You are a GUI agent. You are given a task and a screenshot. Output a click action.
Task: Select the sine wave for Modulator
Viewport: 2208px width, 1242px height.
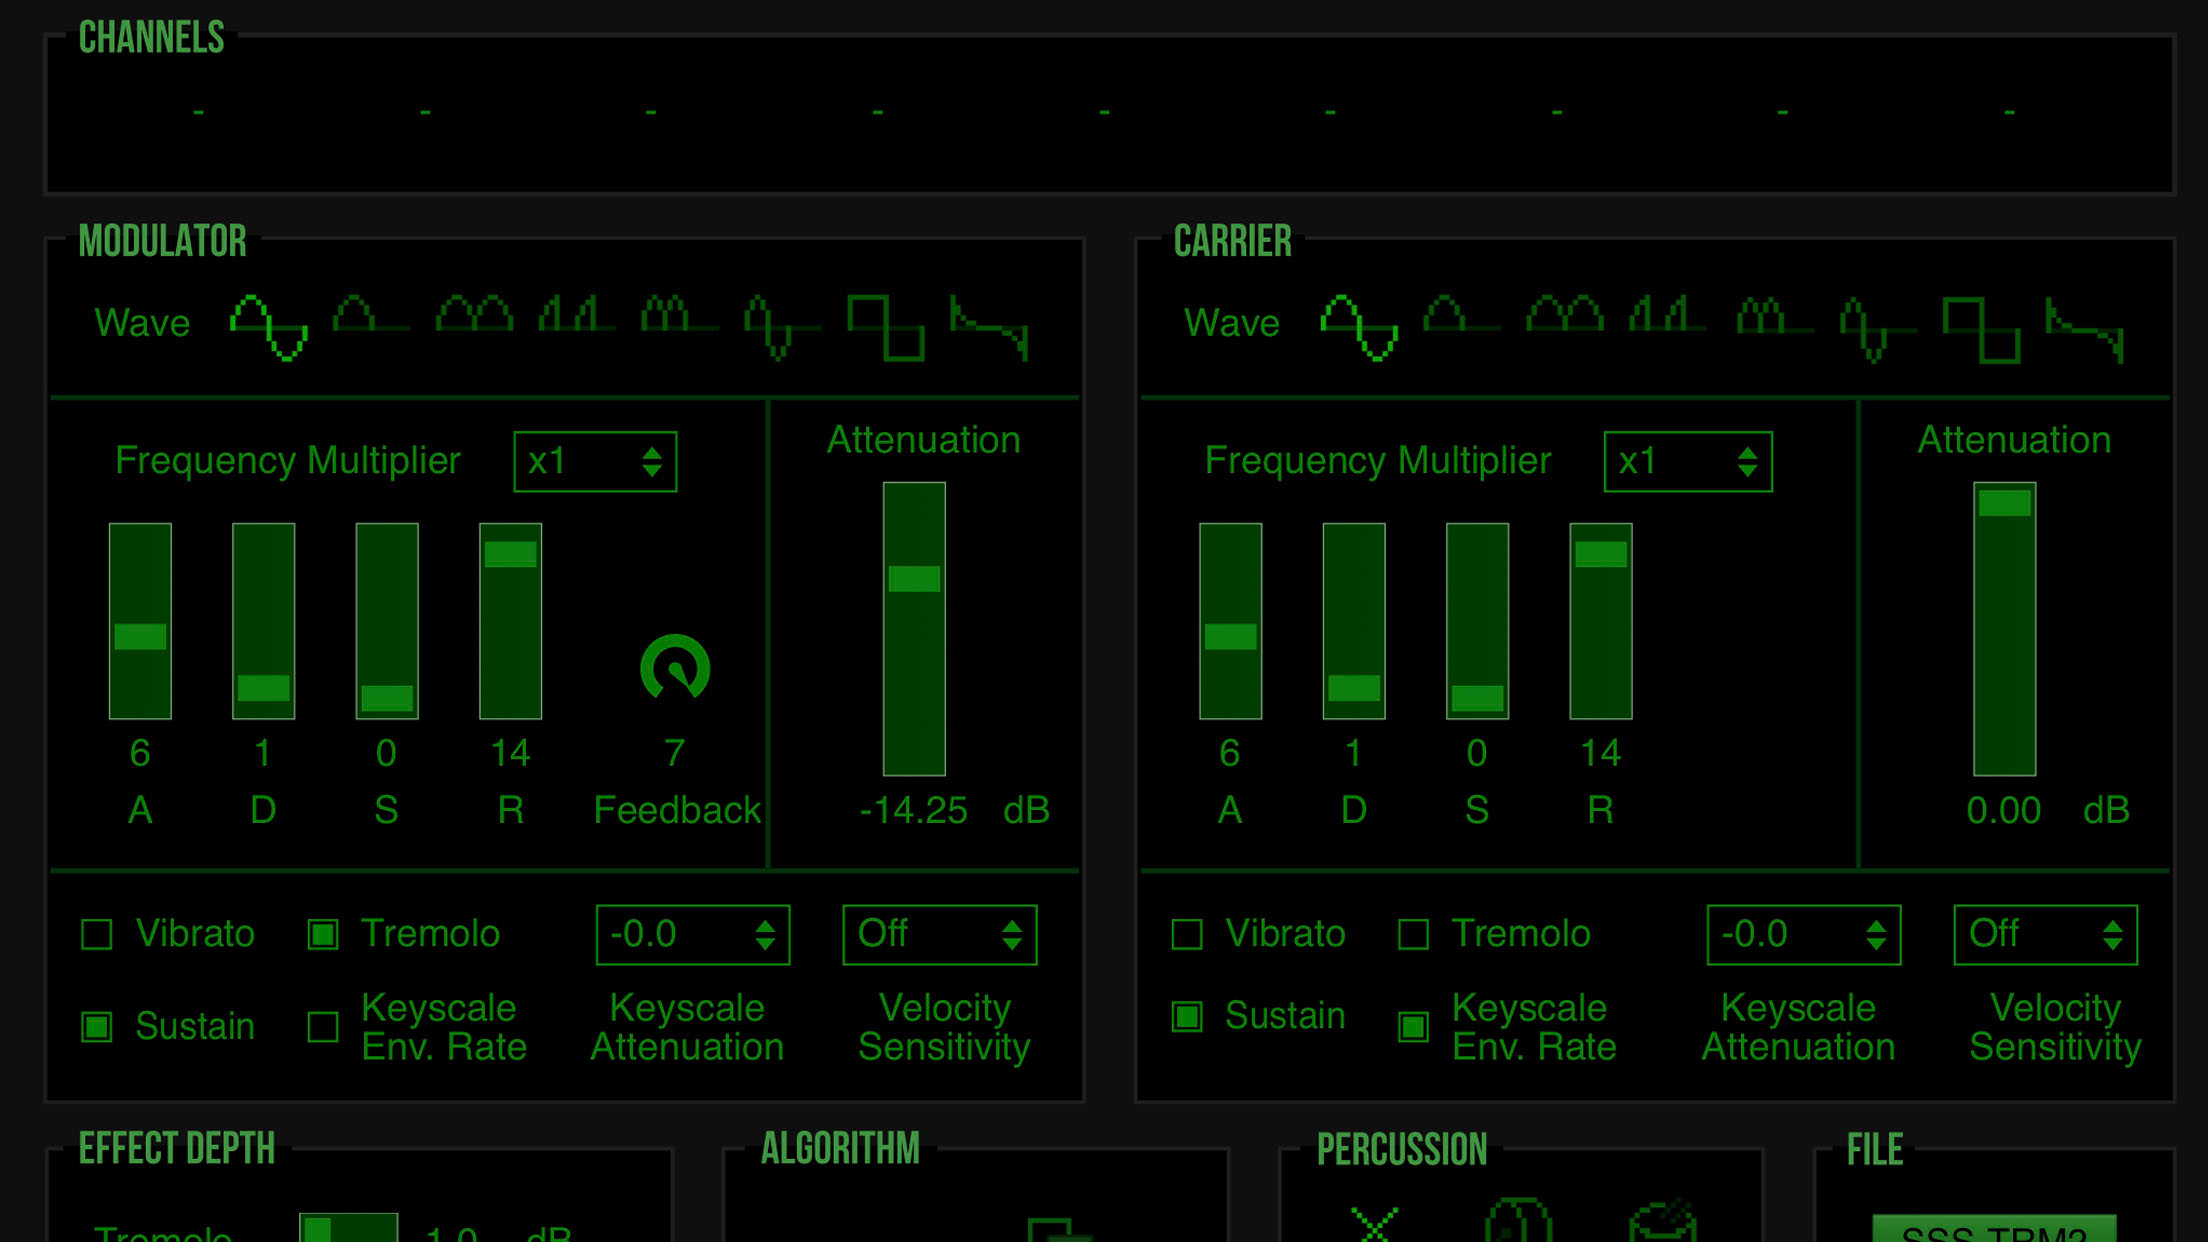coord(268,326)
